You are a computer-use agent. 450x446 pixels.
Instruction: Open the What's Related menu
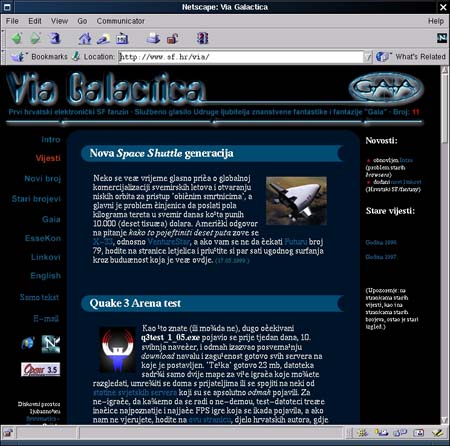(411, 57)
